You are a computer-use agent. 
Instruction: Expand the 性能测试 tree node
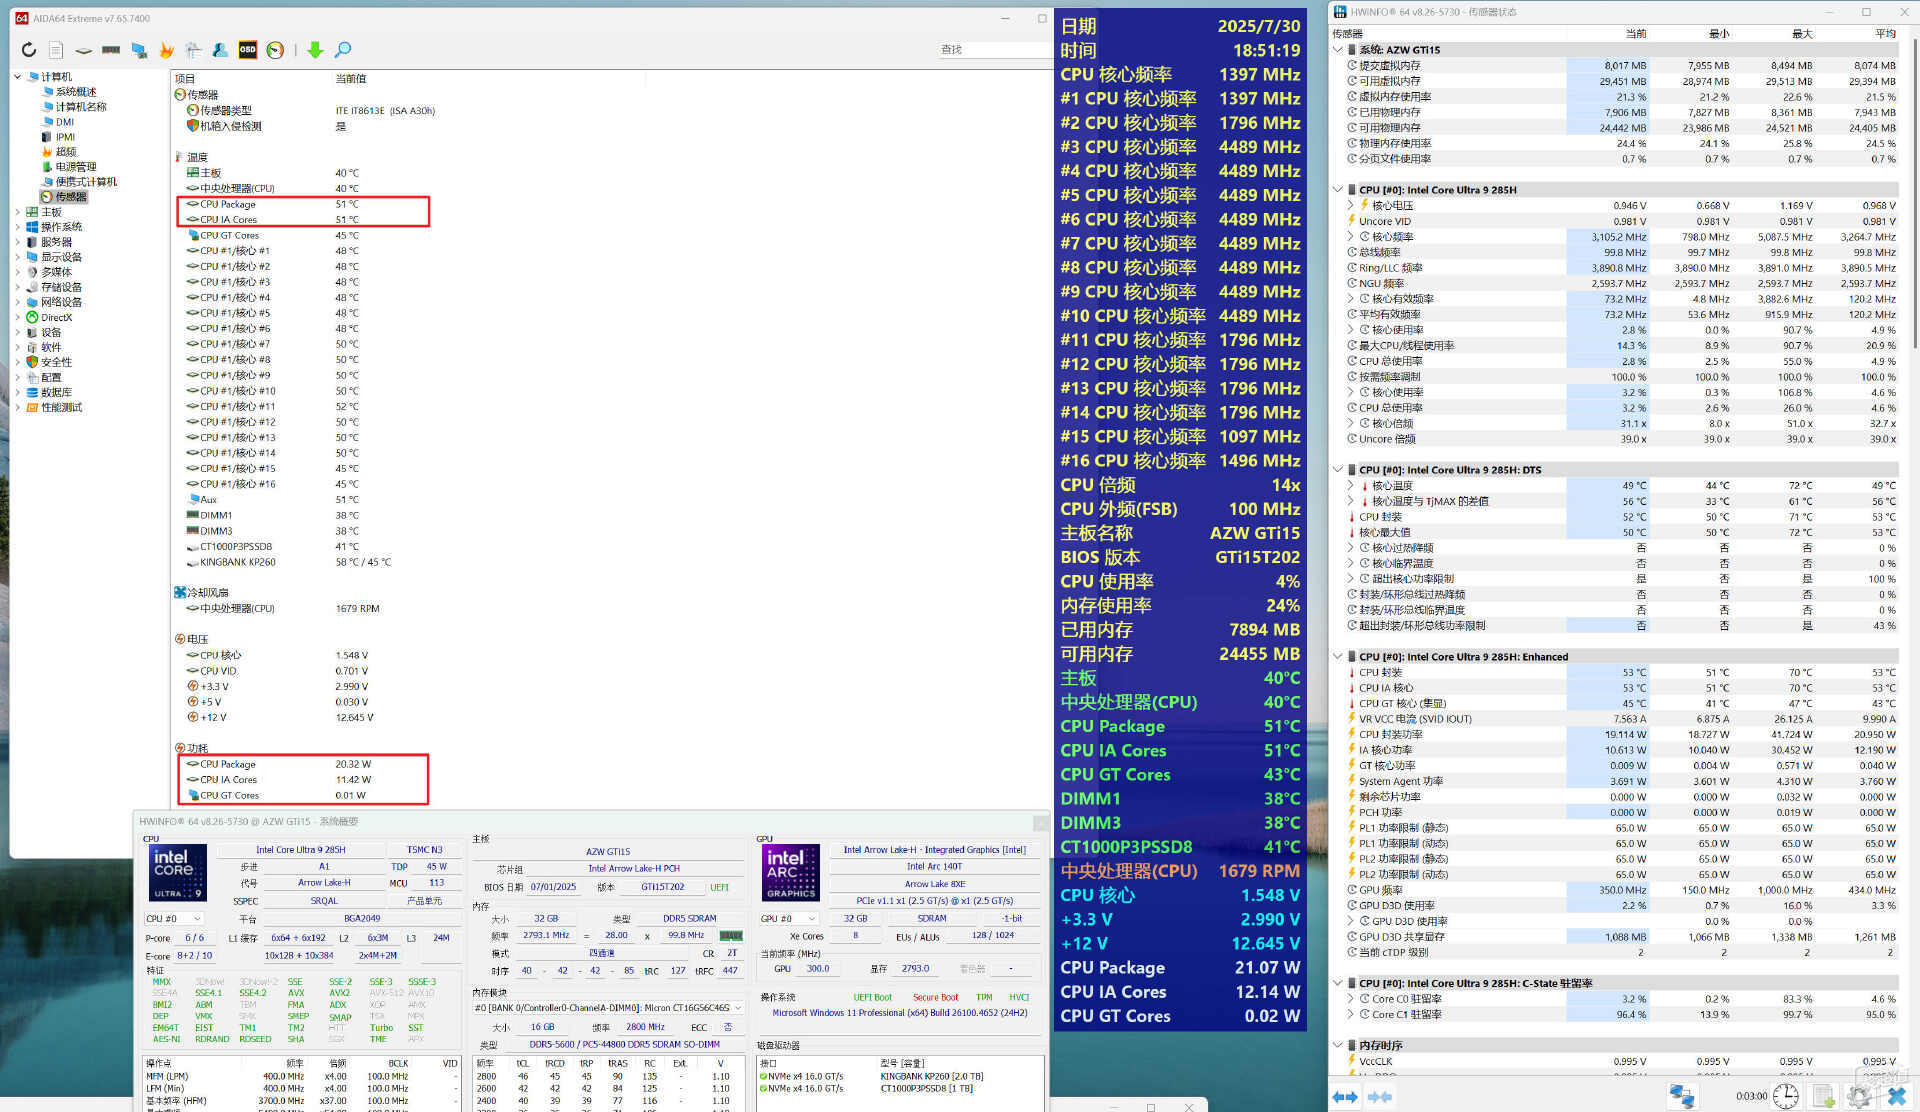pyautogui.click(x=18, y=408)
